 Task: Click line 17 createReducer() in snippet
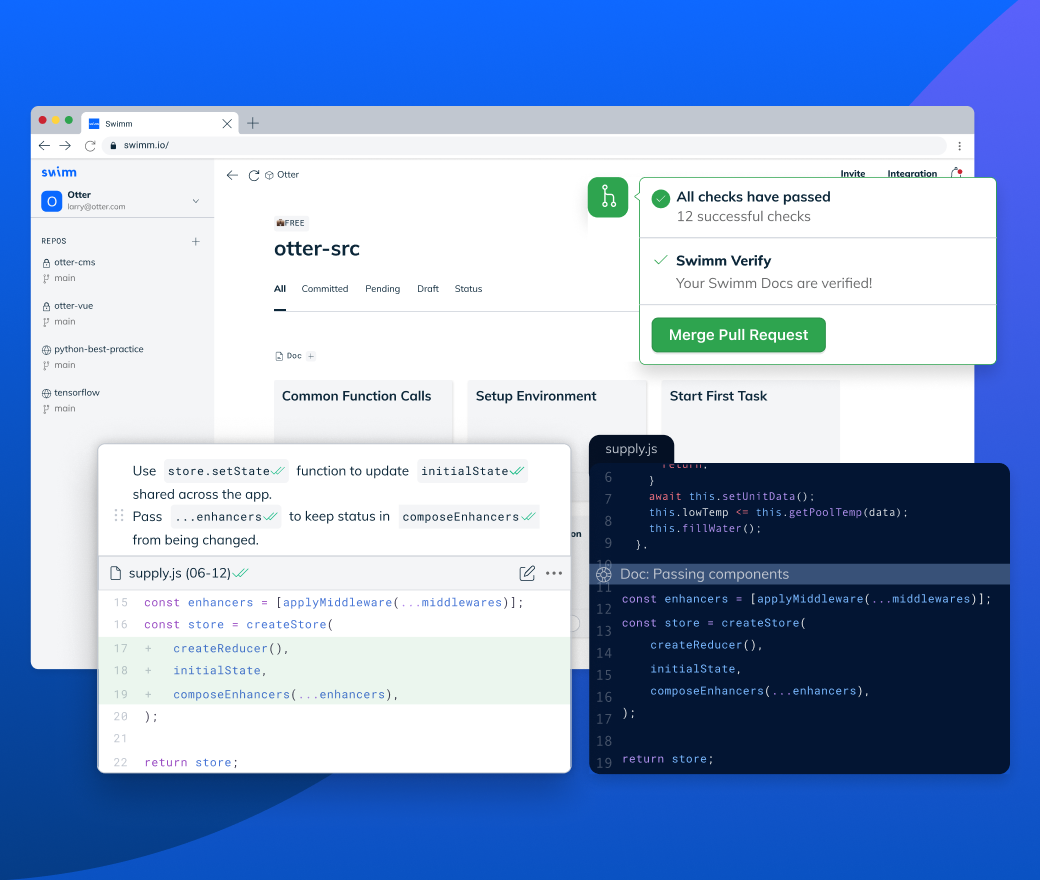(334, 649)
